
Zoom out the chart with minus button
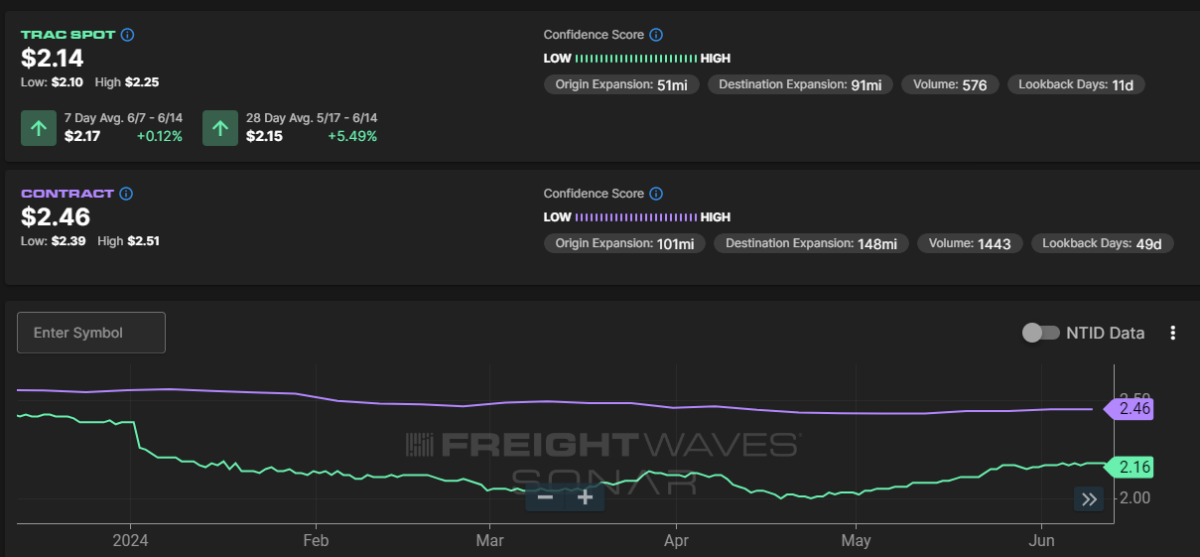(545, 497)
